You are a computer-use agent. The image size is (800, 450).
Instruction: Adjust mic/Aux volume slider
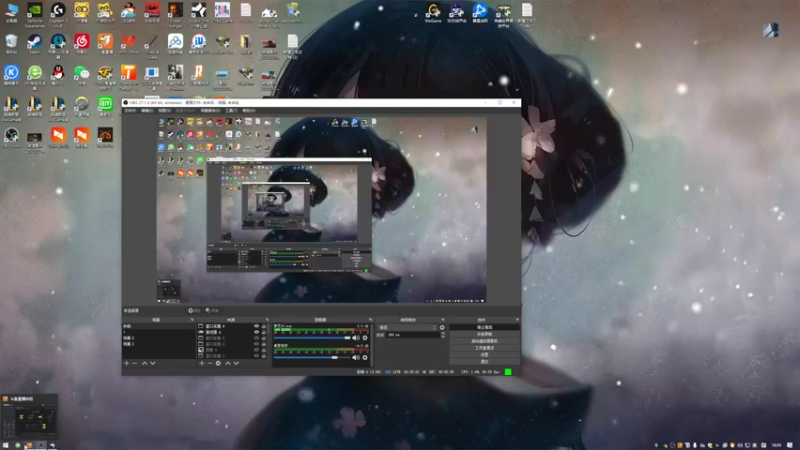[x=312, y=338]
